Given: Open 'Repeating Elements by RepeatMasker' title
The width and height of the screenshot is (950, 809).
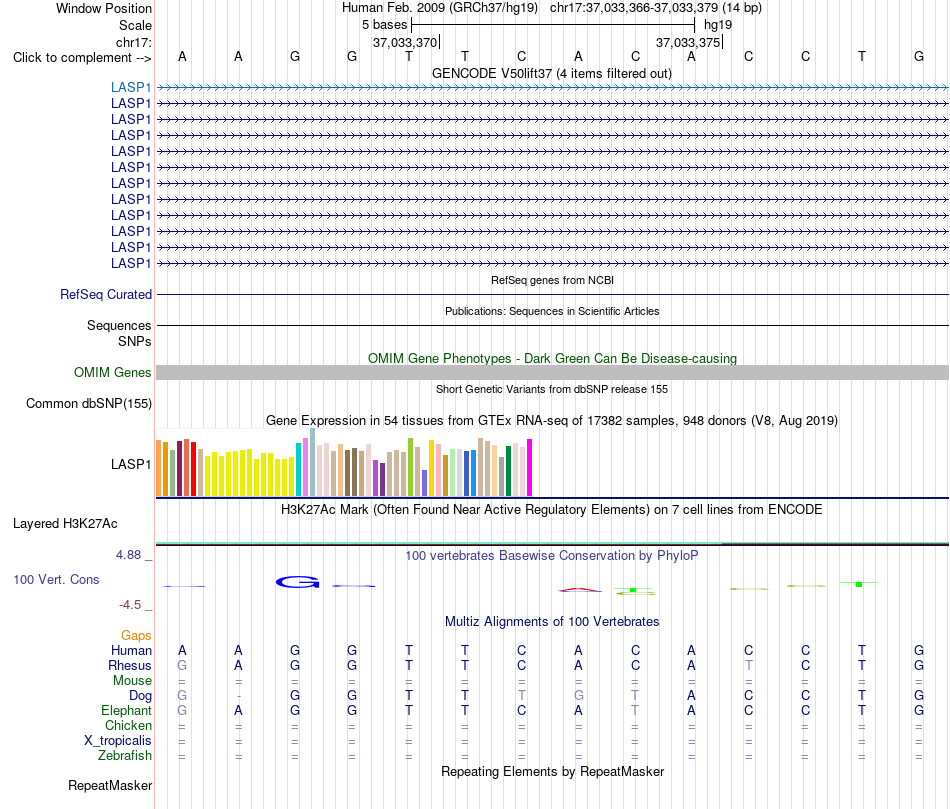Looking at the screenshot, I should (x=552, y=771).
